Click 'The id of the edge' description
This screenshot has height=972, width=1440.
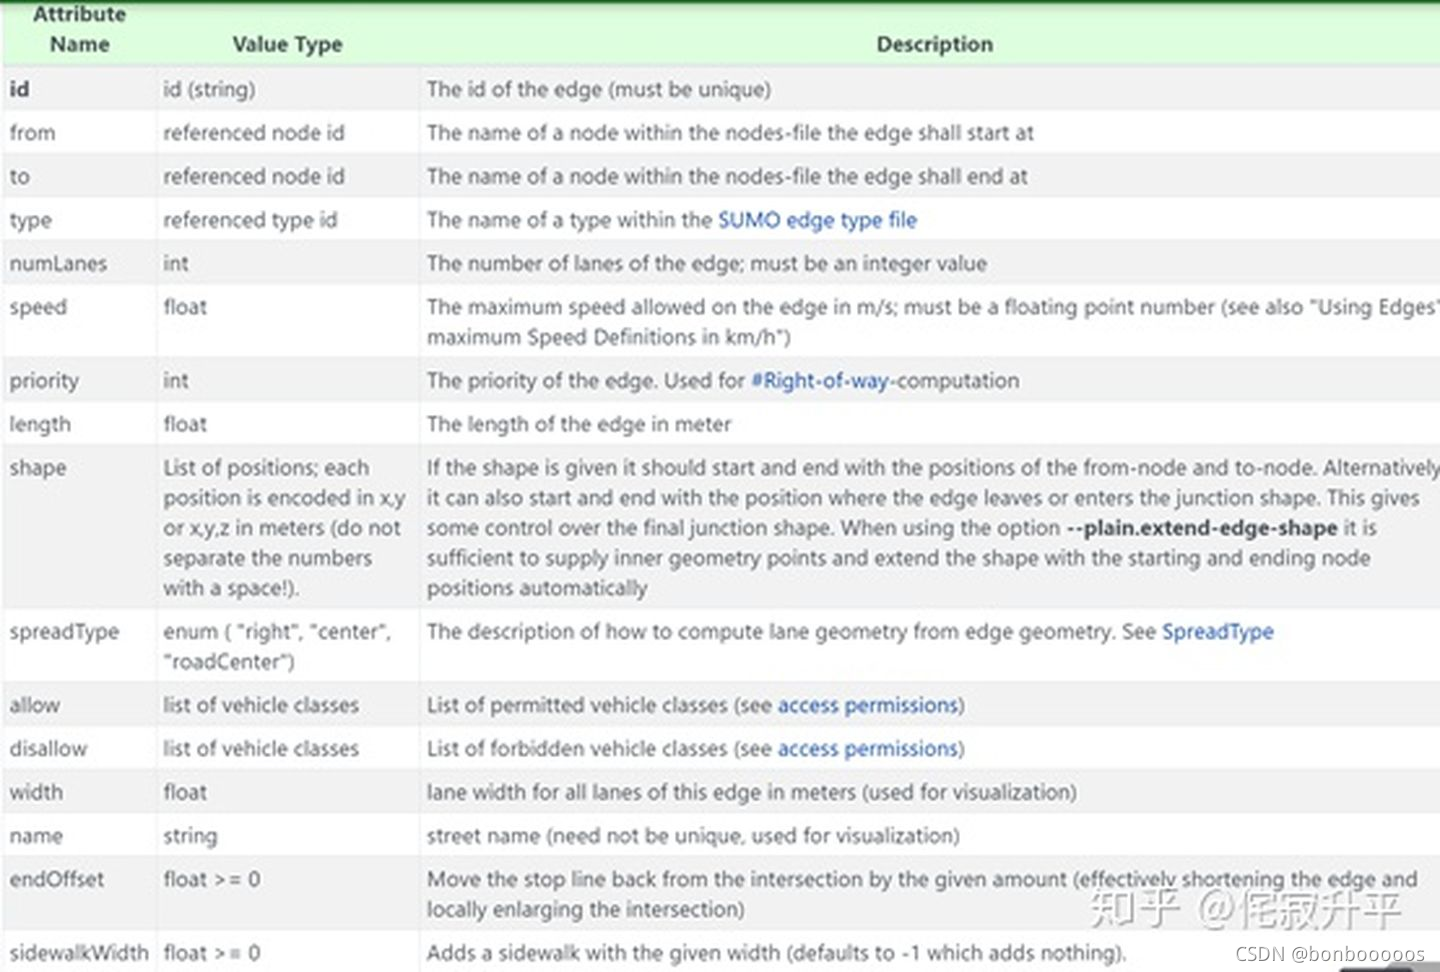[x=598, y=89]
